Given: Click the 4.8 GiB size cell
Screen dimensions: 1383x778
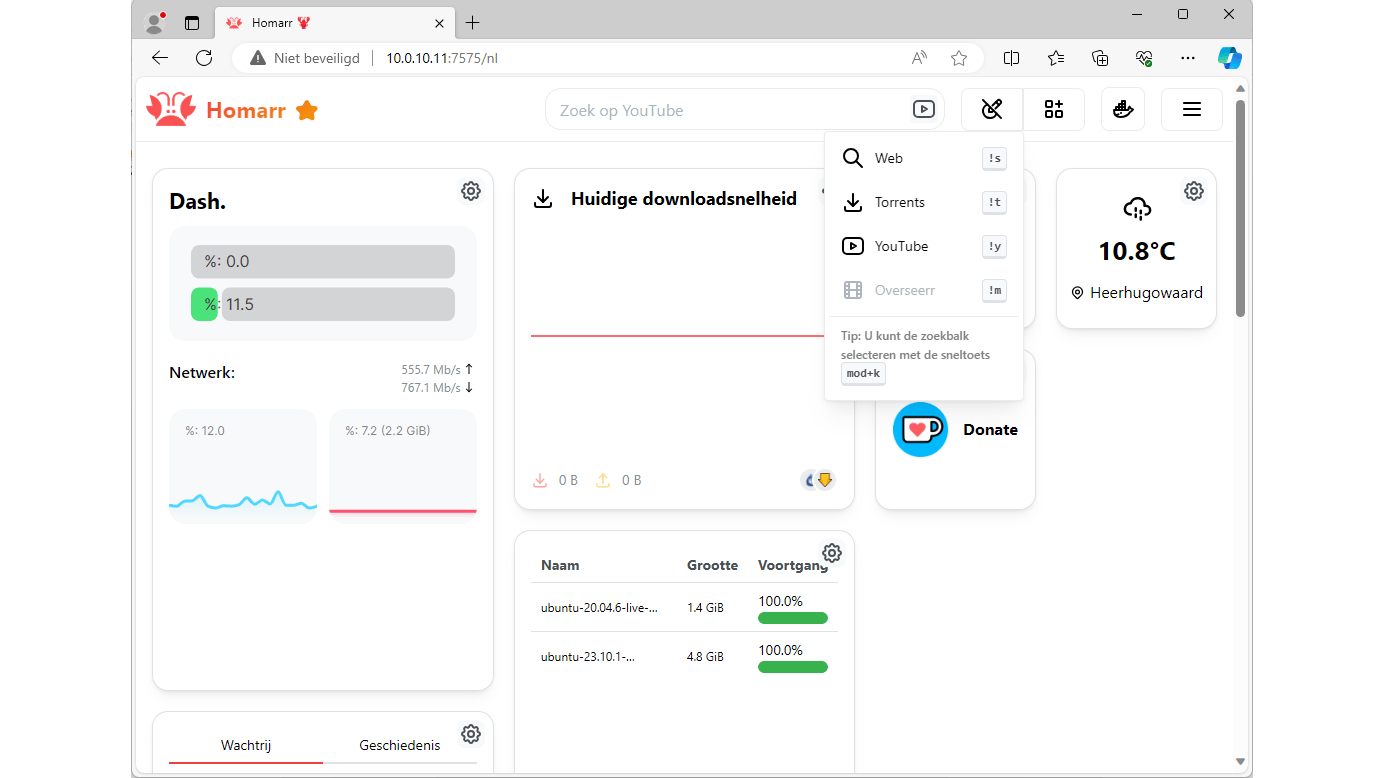Looking at the screenshot, I should coord(705,657).
